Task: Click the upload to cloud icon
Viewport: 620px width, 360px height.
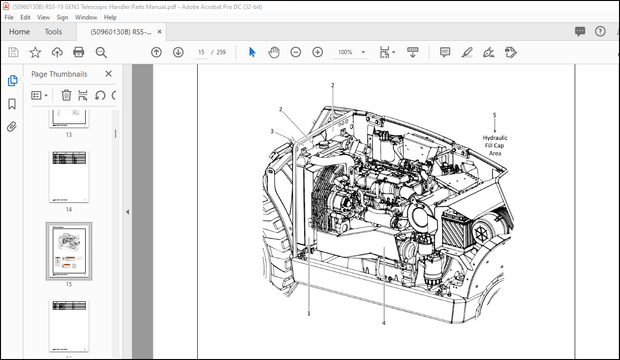Action: [57, 52]
